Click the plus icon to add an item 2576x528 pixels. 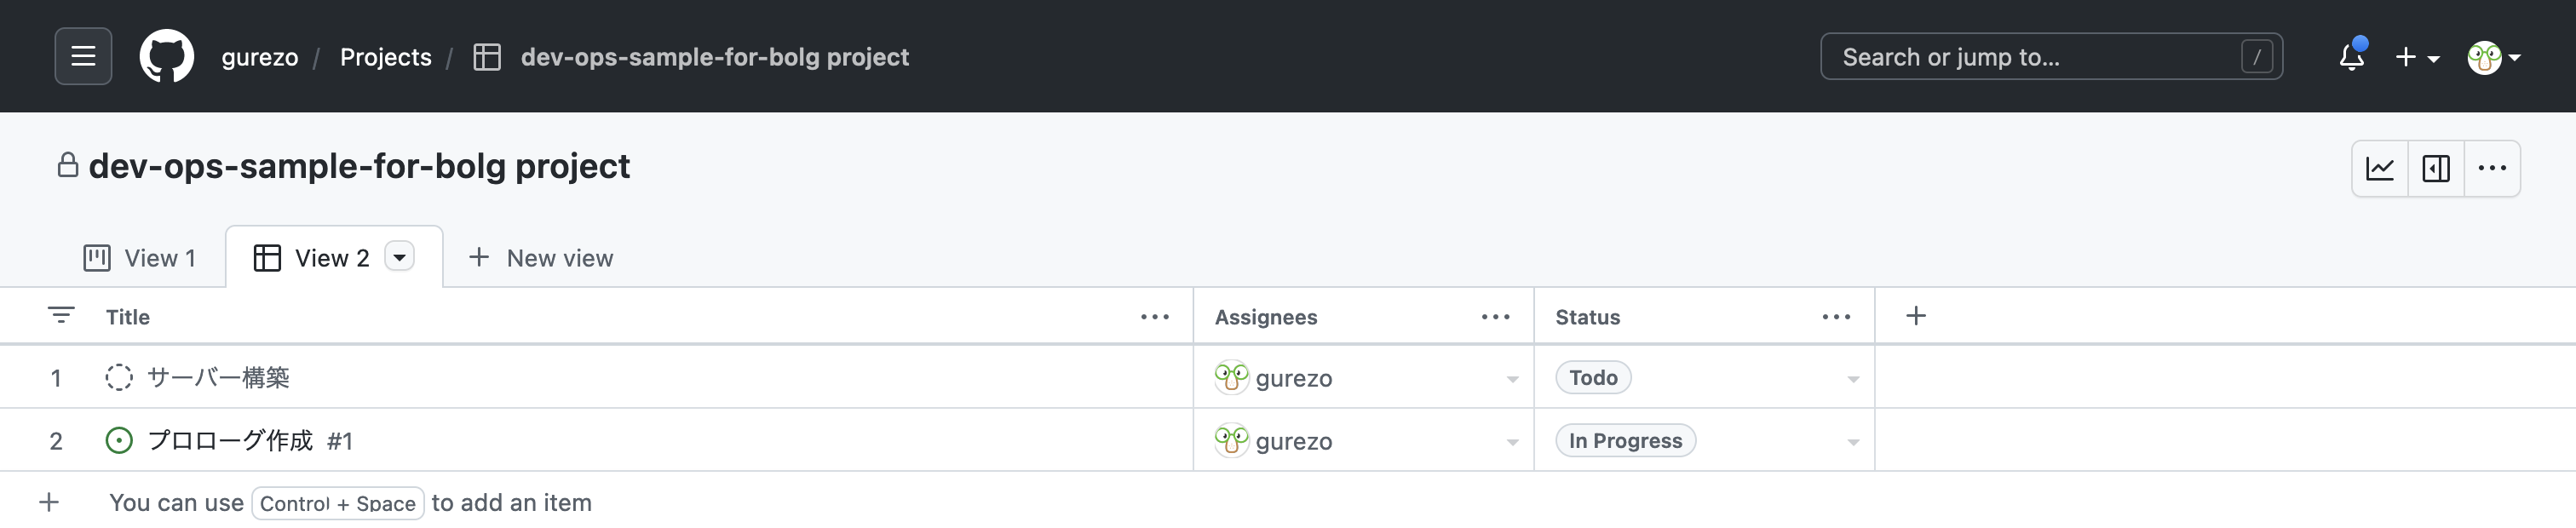coord(49,502)
